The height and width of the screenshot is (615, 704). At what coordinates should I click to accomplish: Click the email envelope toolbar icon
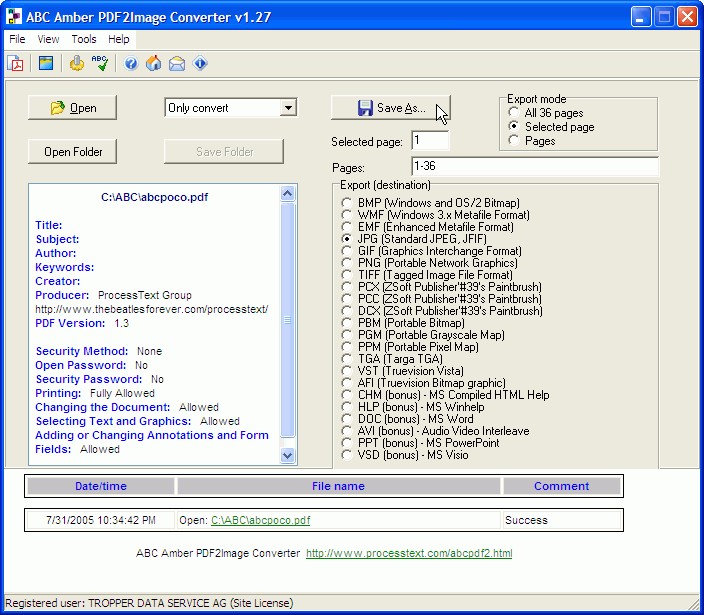coord(177,64)
